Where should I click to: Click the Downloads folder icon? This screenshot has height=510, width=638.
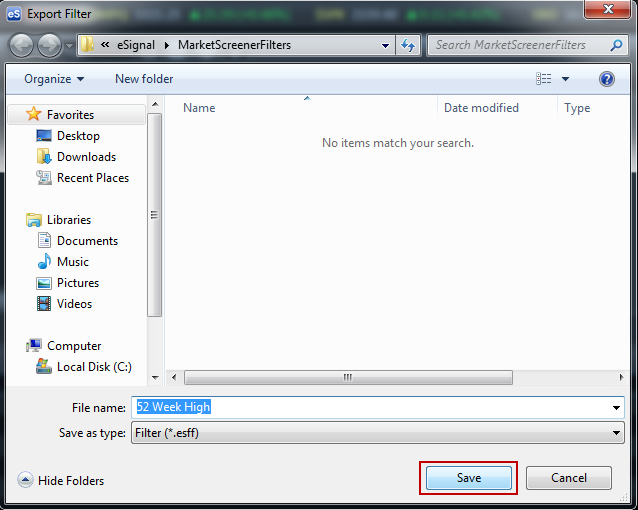[44, 156]
